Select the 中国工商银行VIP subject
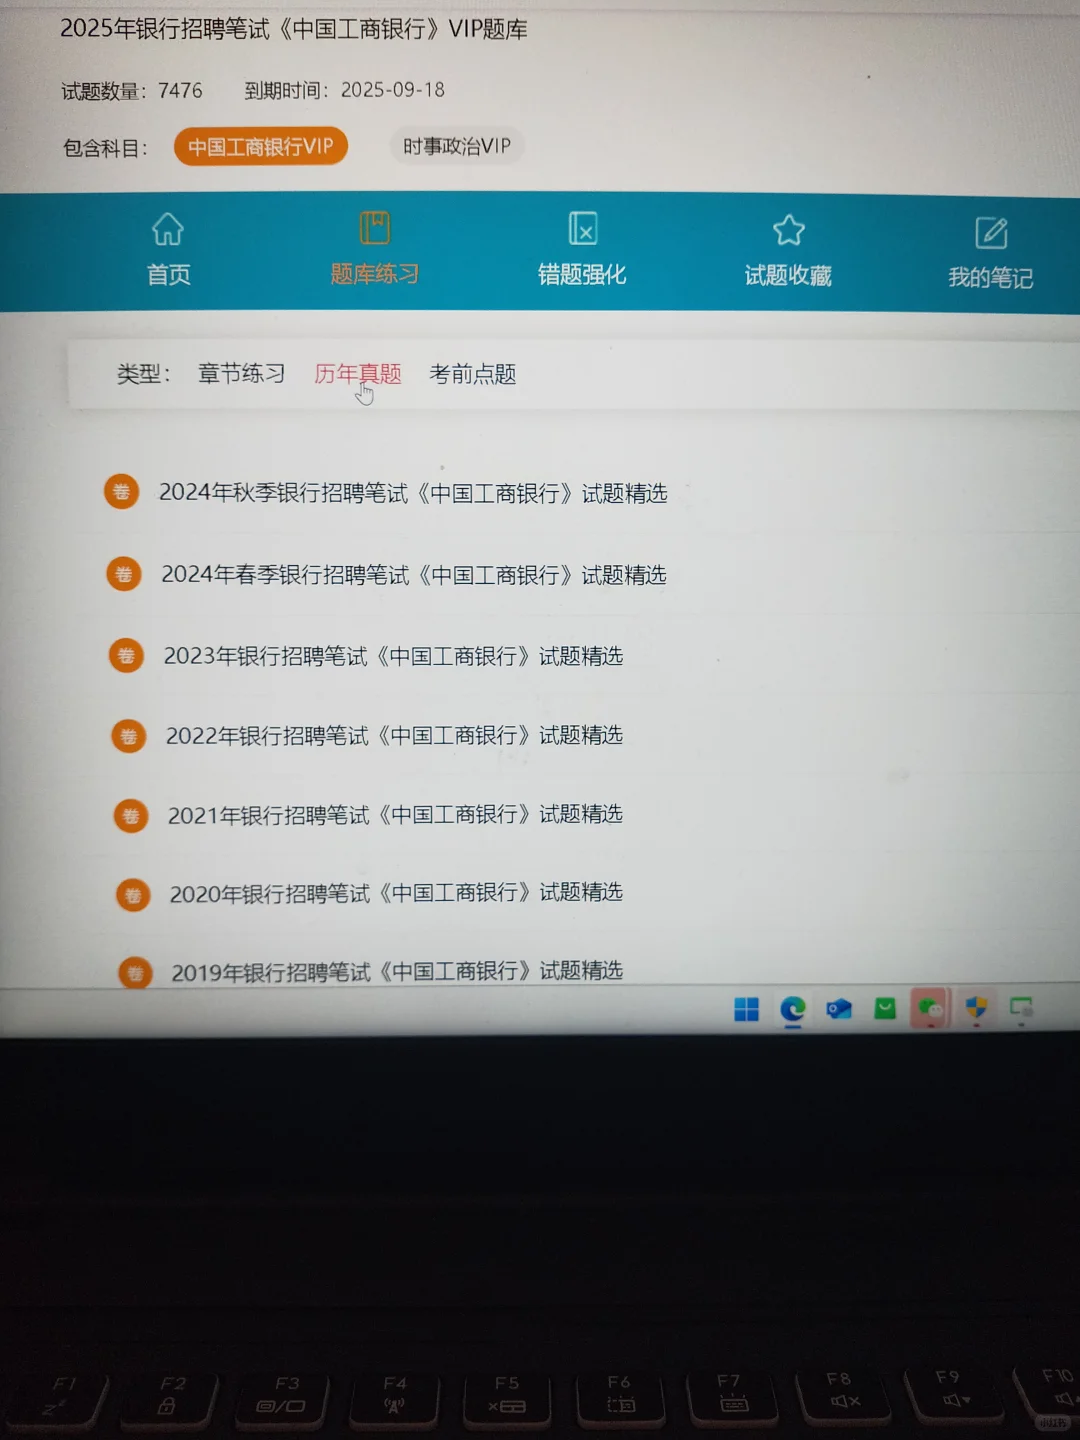Screen dimensions: 1080x1440 pyautogui.click(x=261, y=147)
